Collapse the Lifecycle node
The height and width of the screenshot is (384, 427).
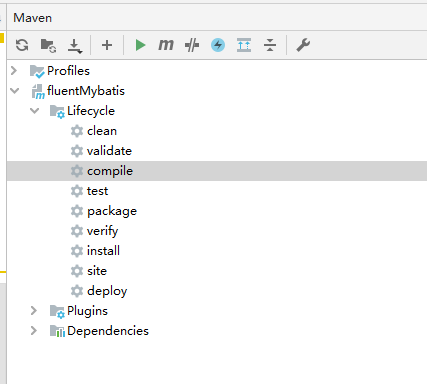[x=35, y=111]
